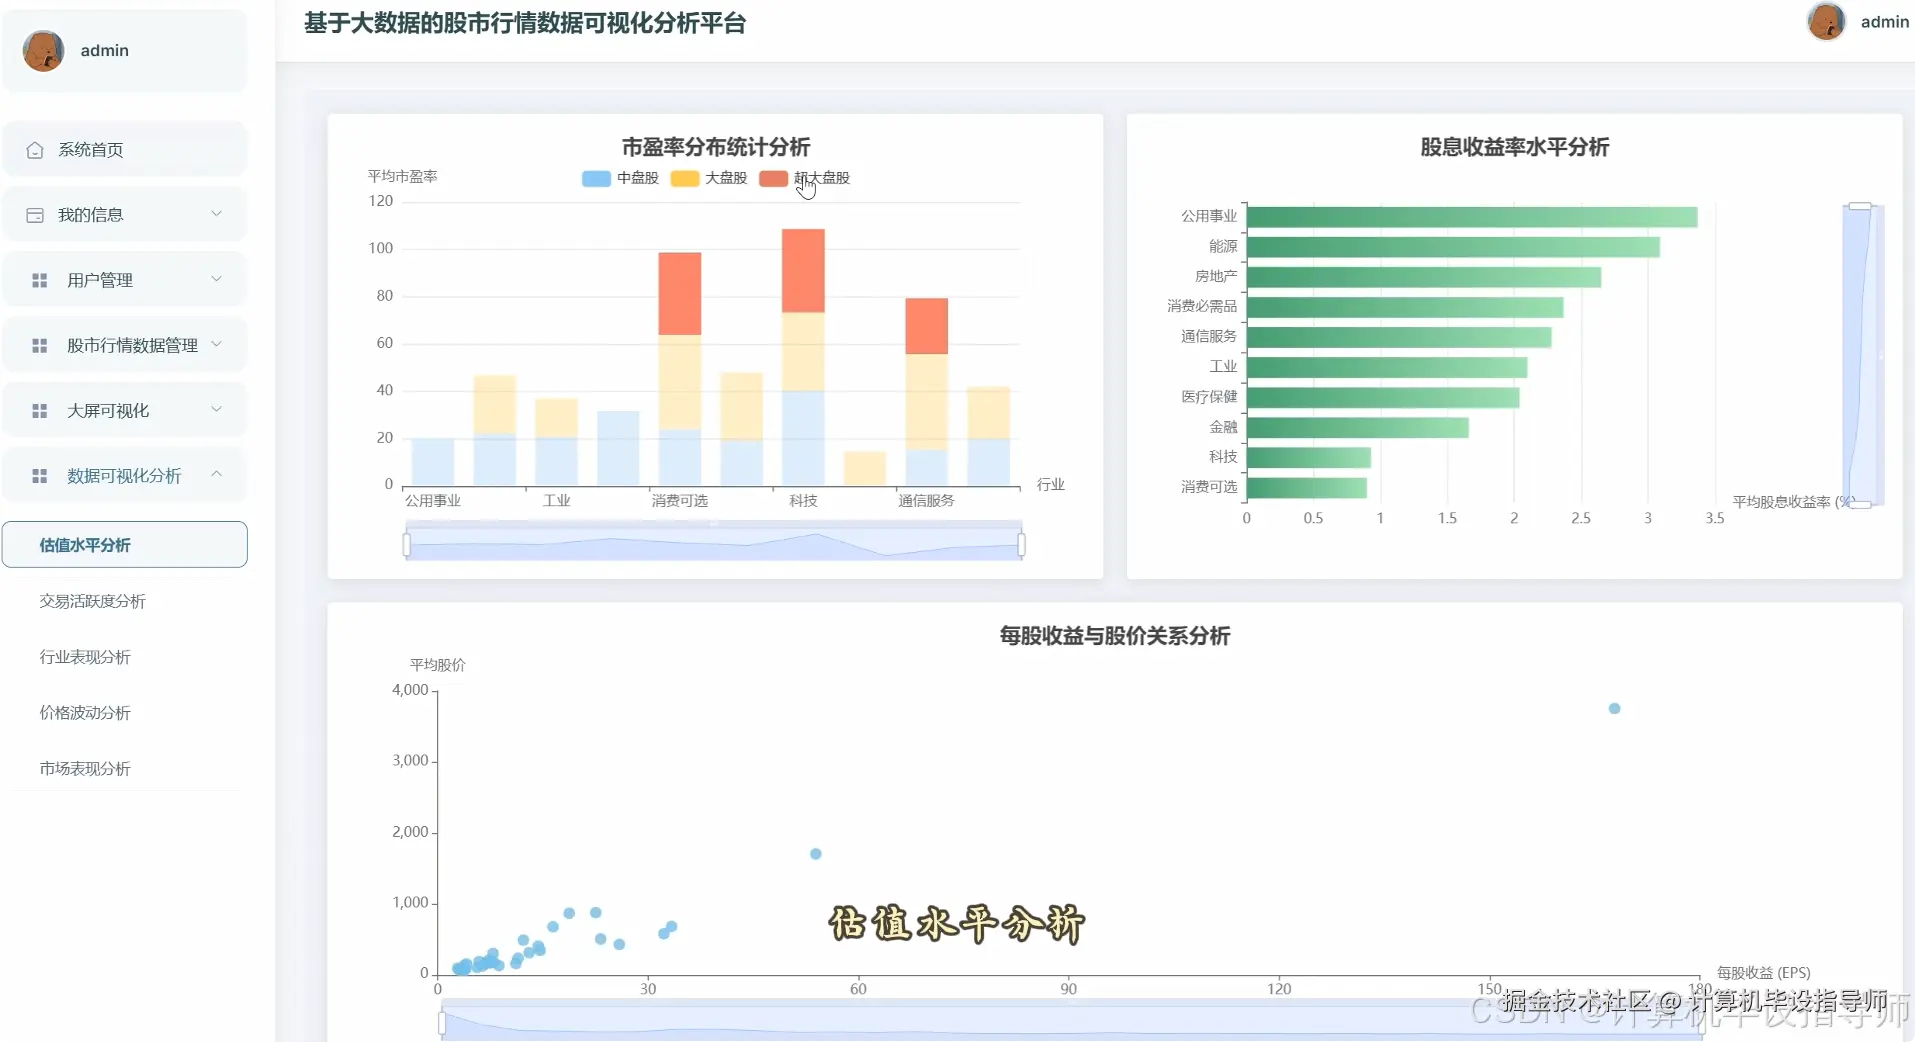This screenshot has height=1042, width=1915.
Task: Click the 医疗保健 y-axis label
Action: click(x=1209, y=397)
